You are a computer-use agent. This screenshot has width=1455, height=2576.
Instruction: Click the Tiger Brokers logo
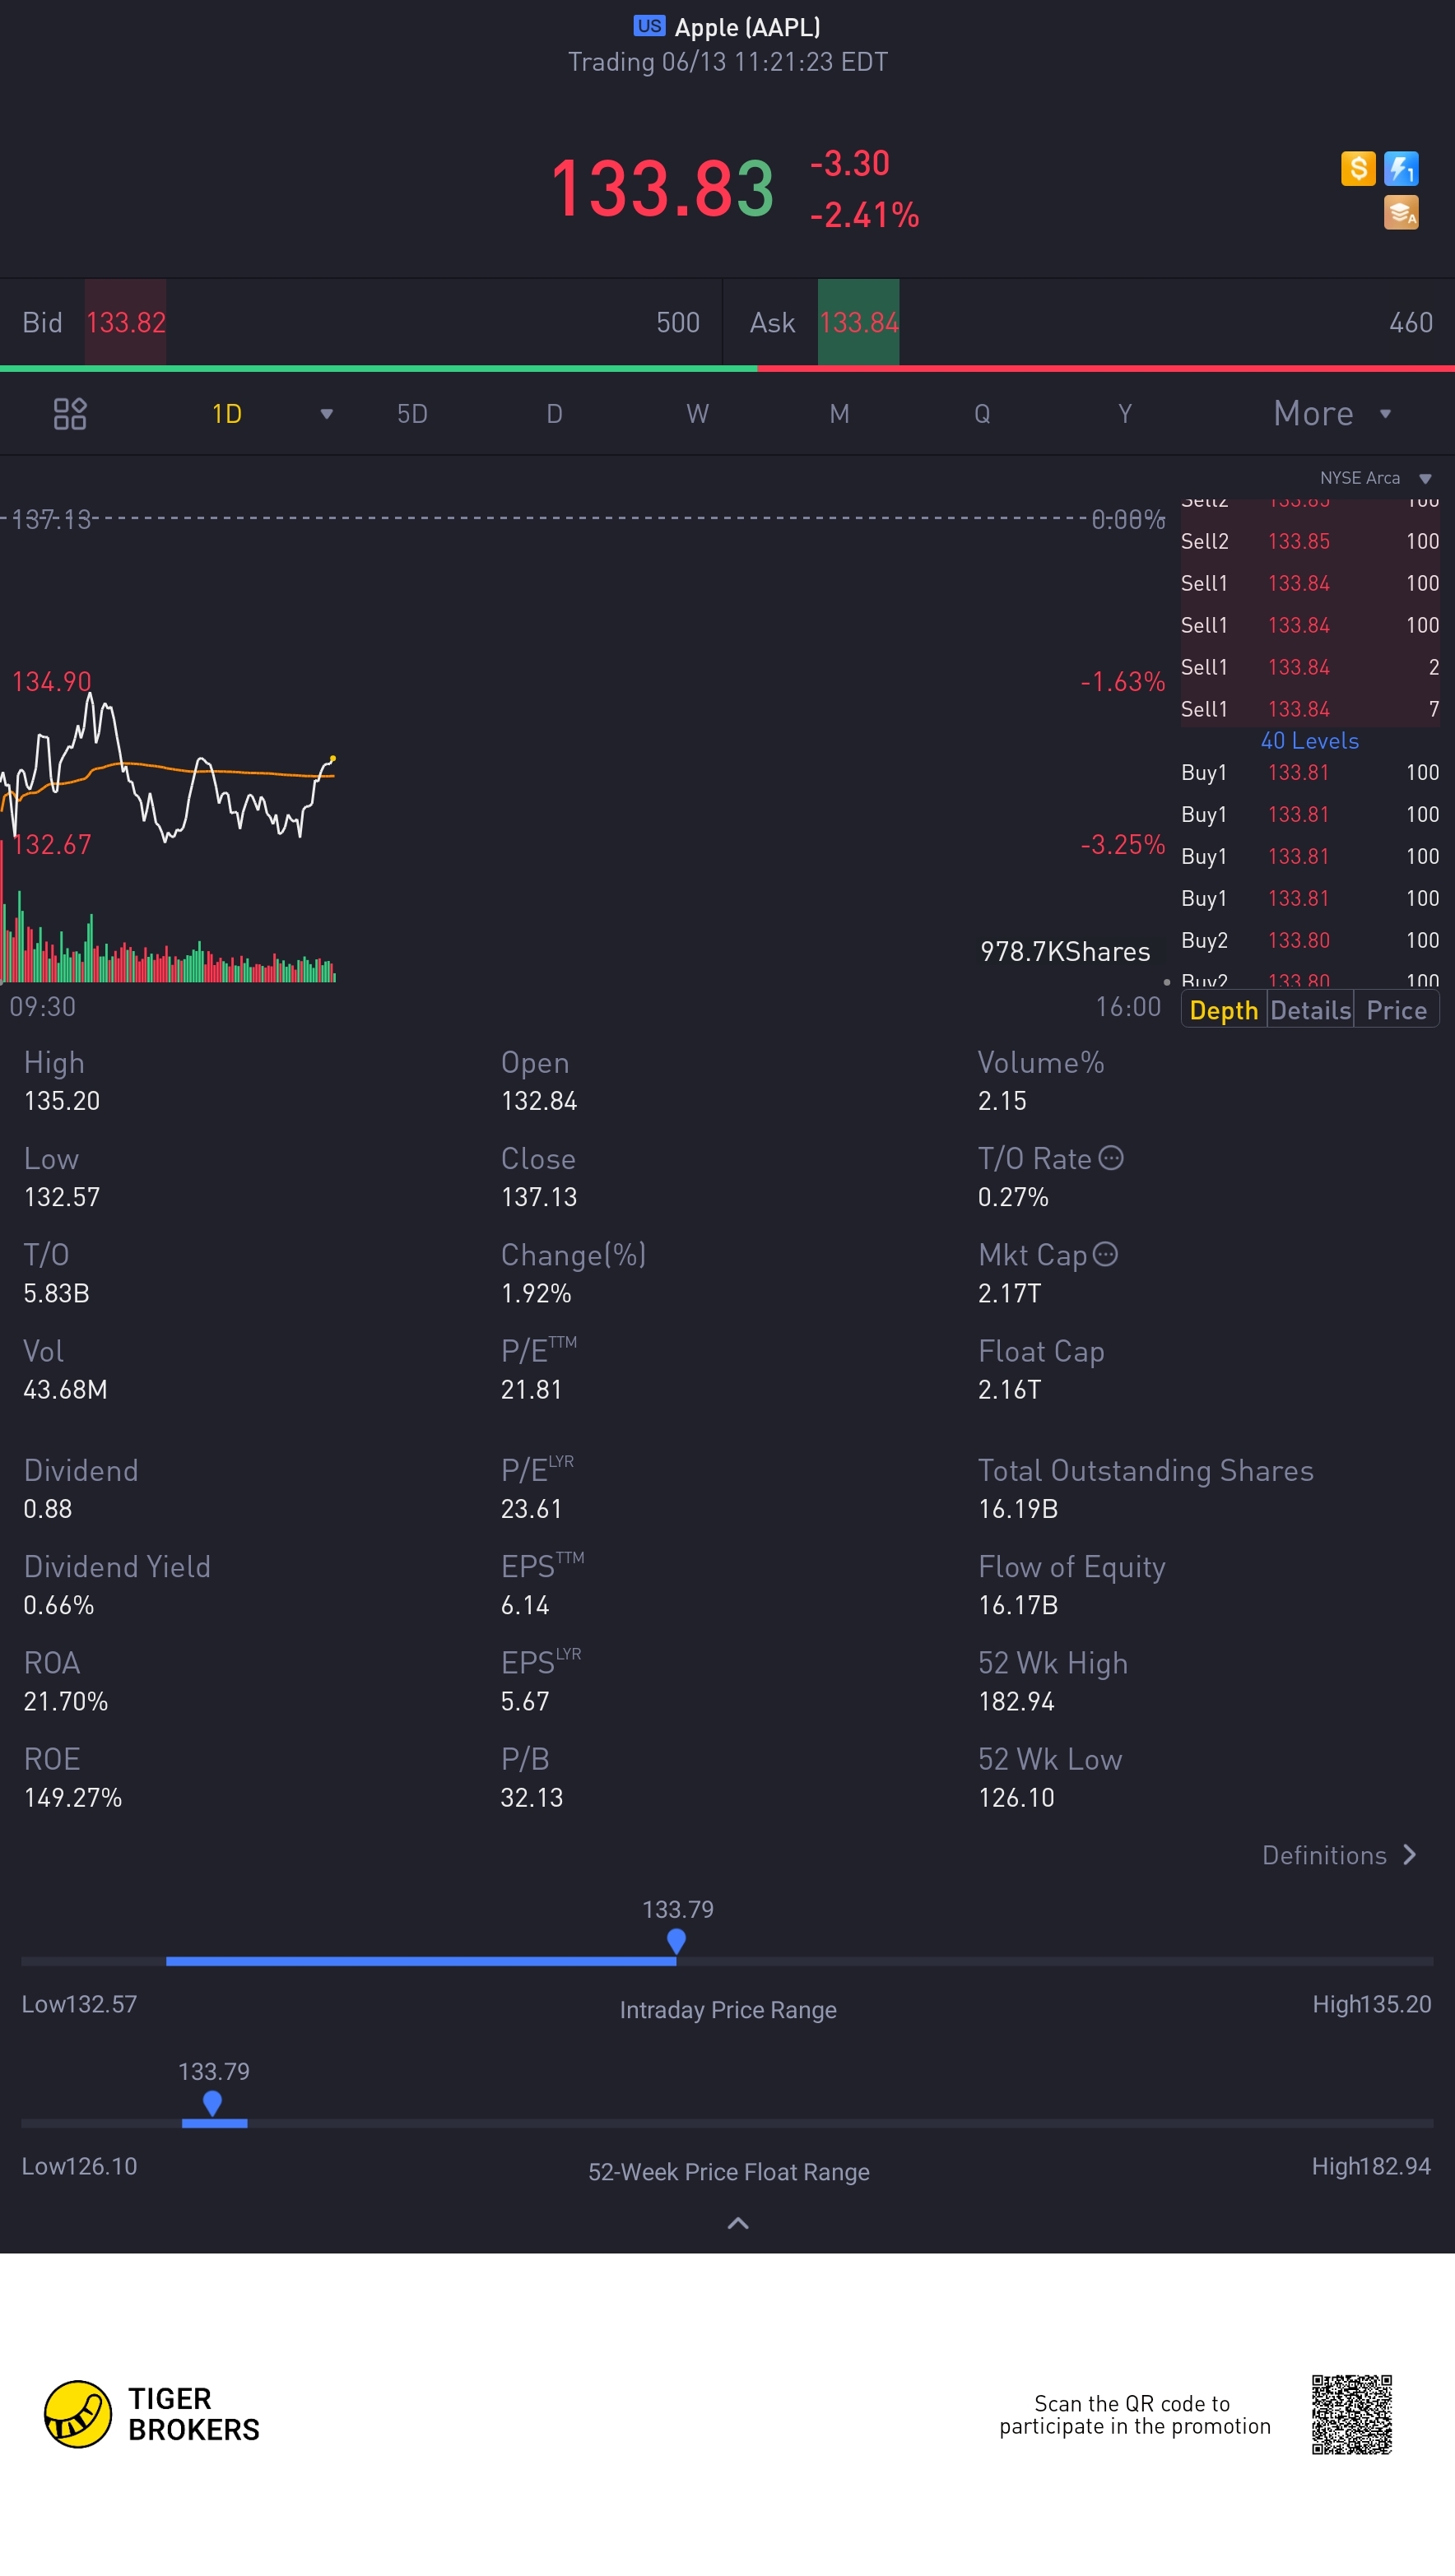152,2413
